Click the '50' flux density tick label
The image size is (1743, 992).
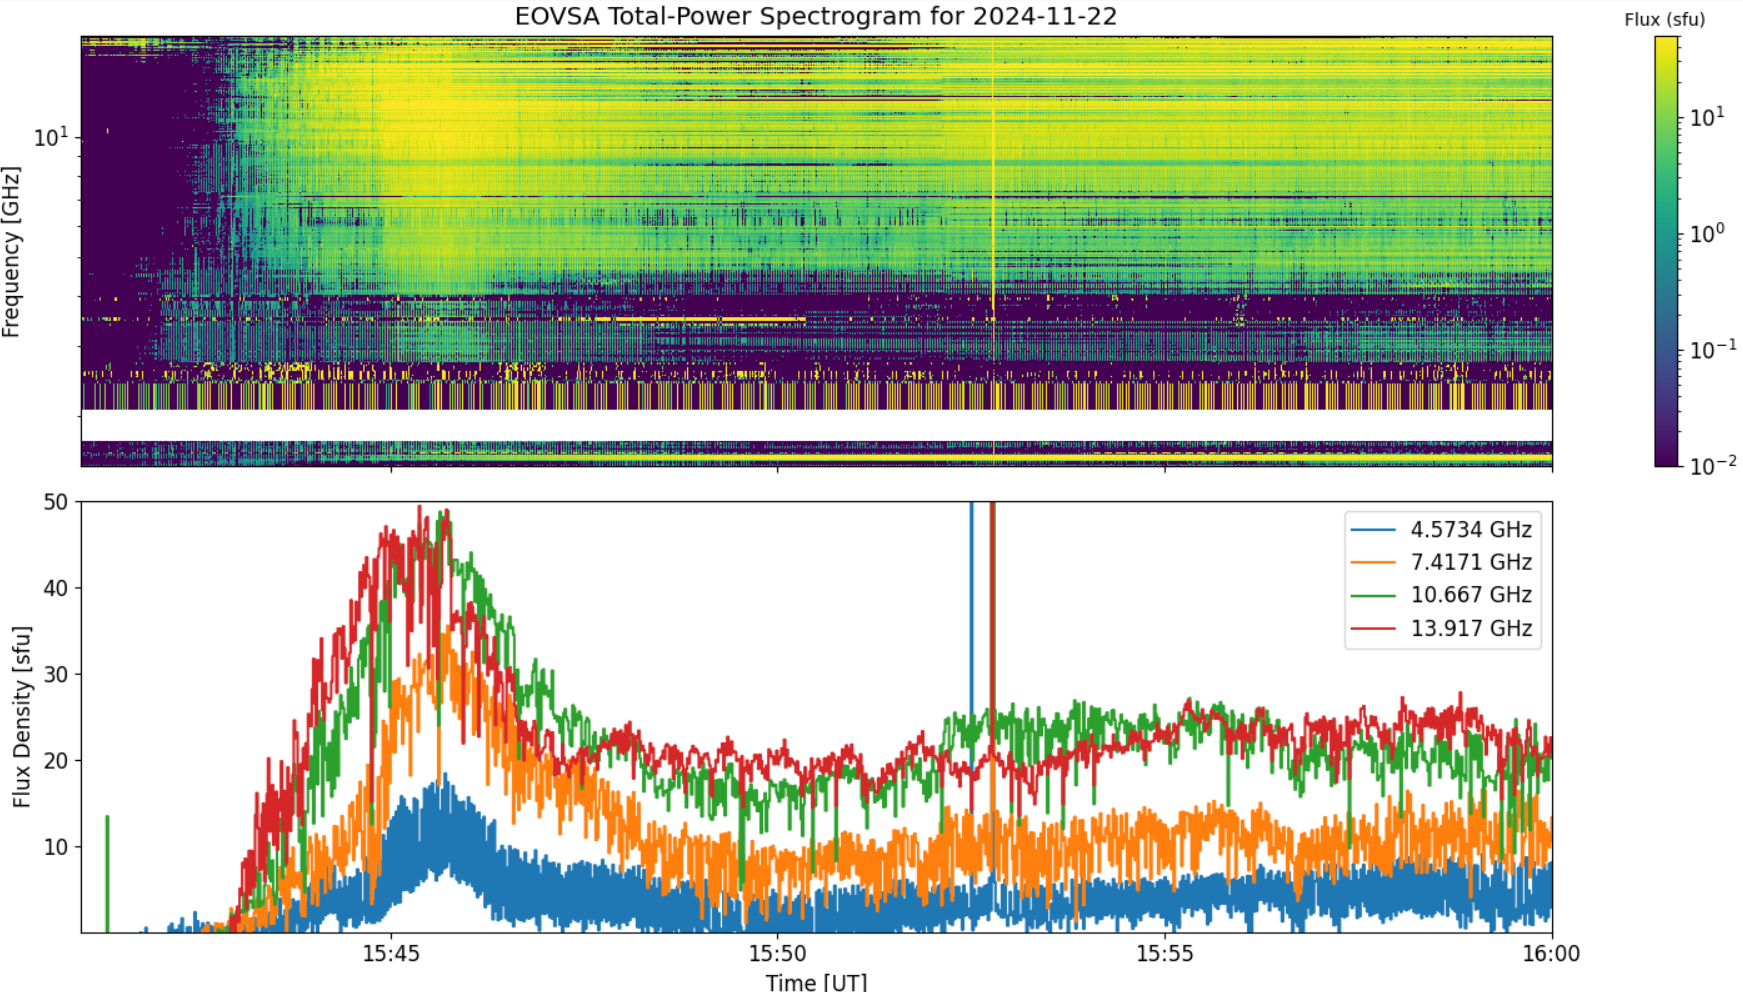point(56,503)
